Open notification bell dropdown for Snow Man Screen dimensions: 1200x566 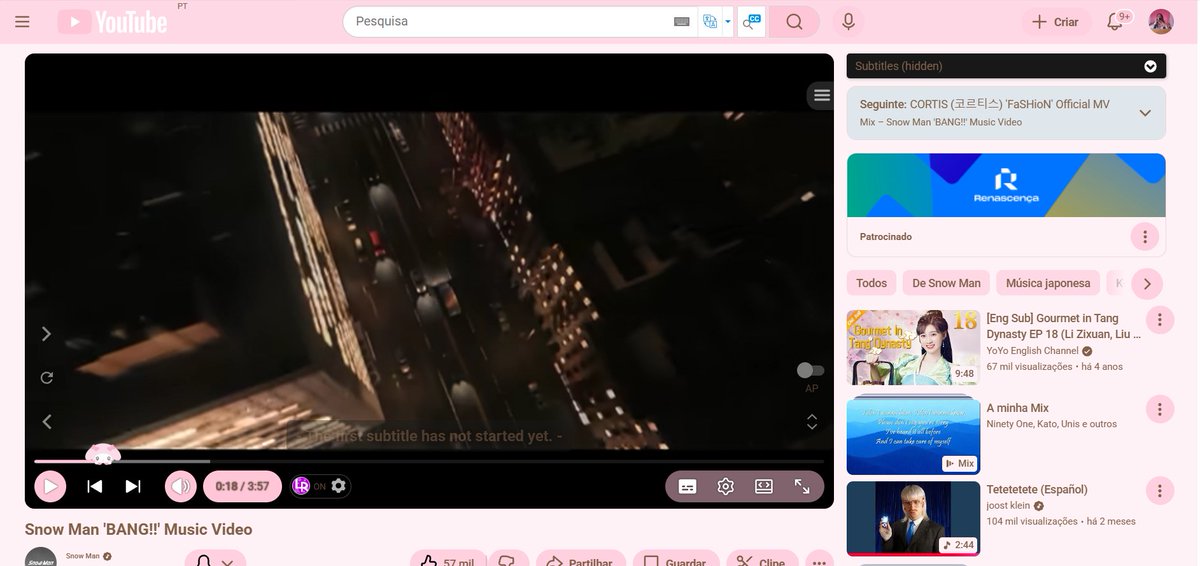[215, 560]
